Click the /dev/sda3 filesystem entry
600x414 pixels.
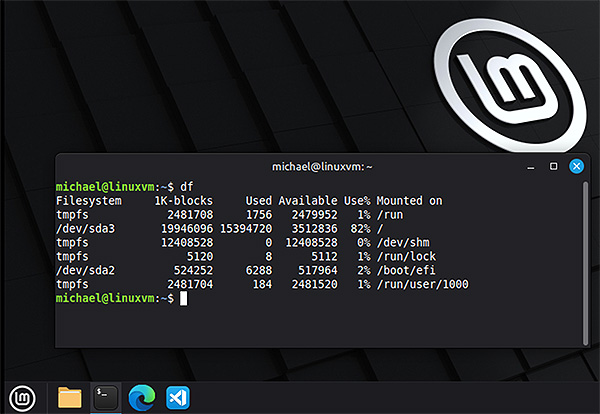pyautogui.click(x=85, y=229)
